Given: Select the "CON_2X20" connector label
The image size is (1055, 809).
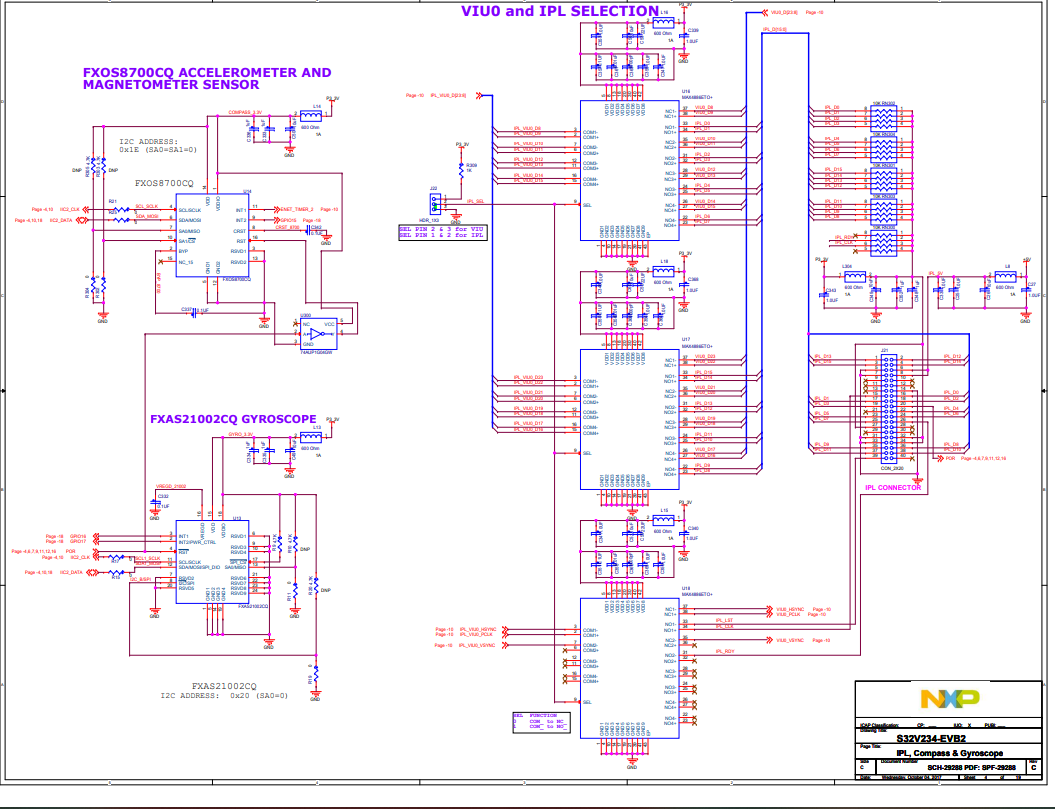Looking at the screenshot, I should pyautogui.click(x=892, y=468).
